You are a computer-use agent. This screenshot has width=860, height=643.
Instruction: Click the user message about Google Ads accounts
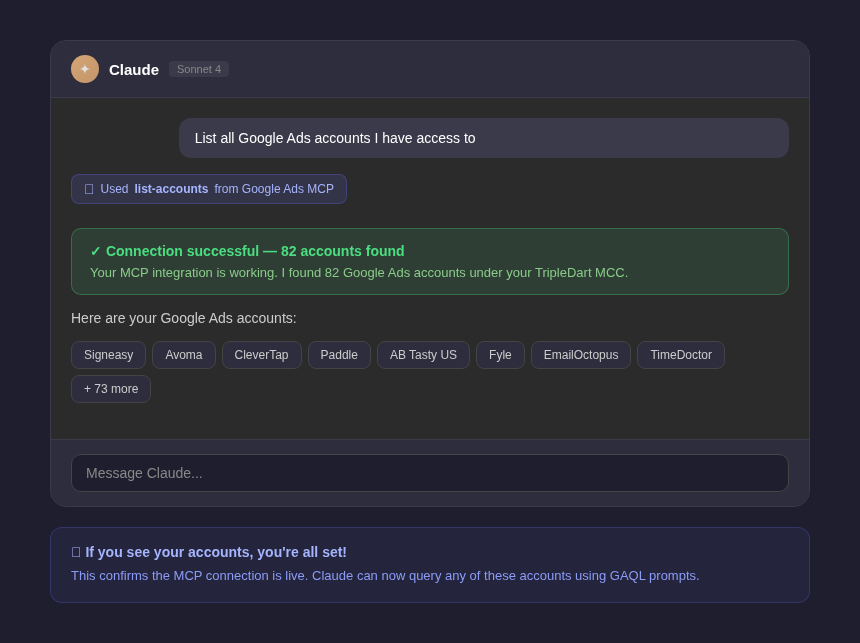click(x=484, y=138)
